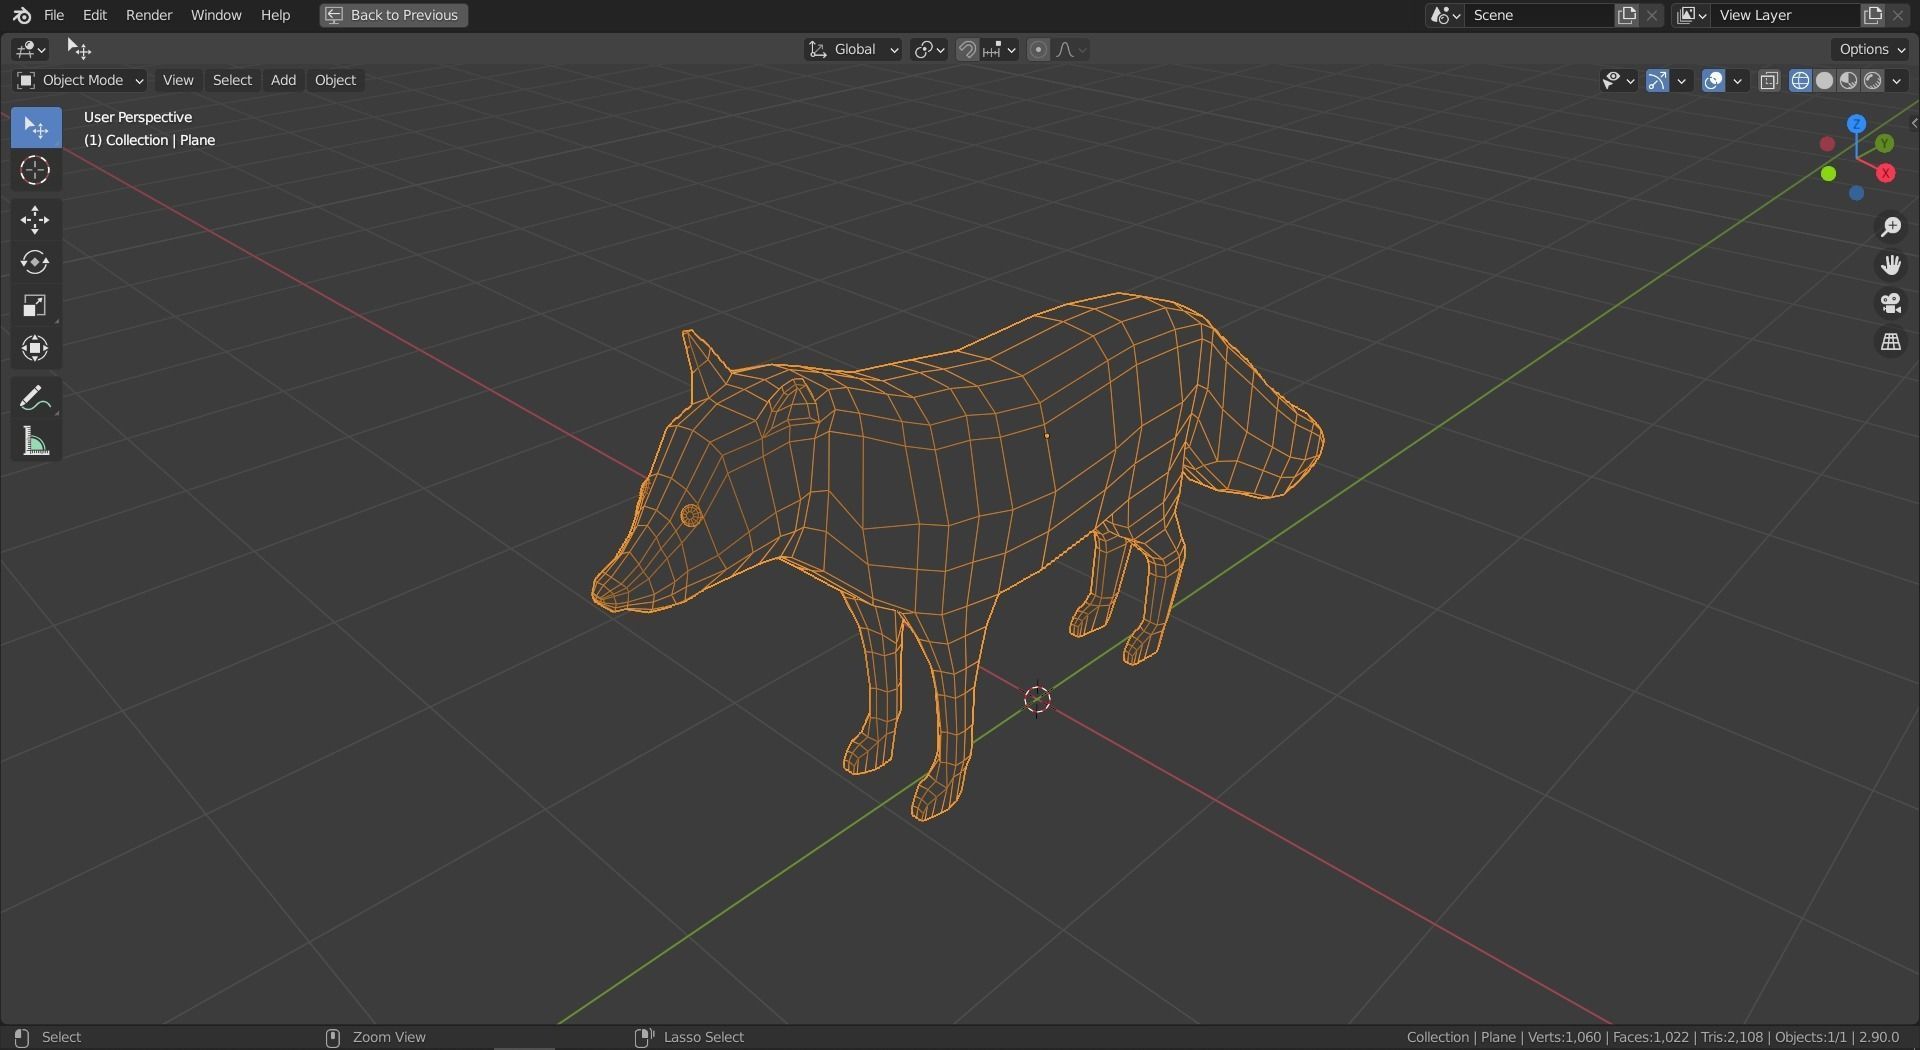This screenshot has height=1050, width=1920.
Task: Click the mouse icon beside Zoom View
Action: pos(333,1037)
